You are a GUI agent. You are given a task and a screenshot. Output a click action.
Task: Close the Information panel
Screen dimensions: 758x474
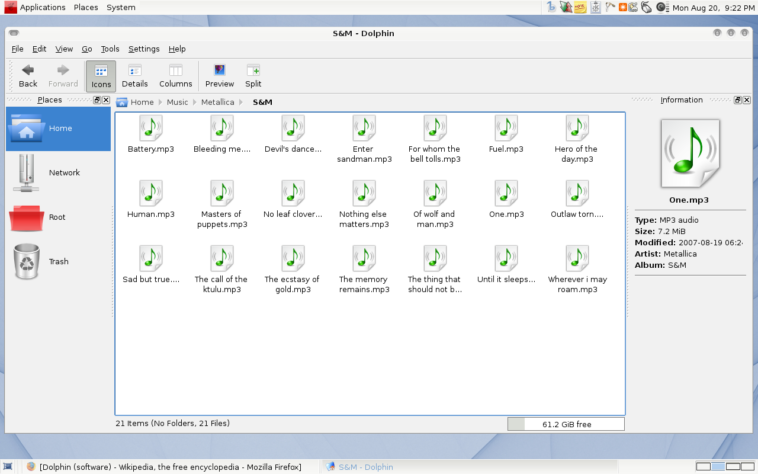click(x=747, y=100)
